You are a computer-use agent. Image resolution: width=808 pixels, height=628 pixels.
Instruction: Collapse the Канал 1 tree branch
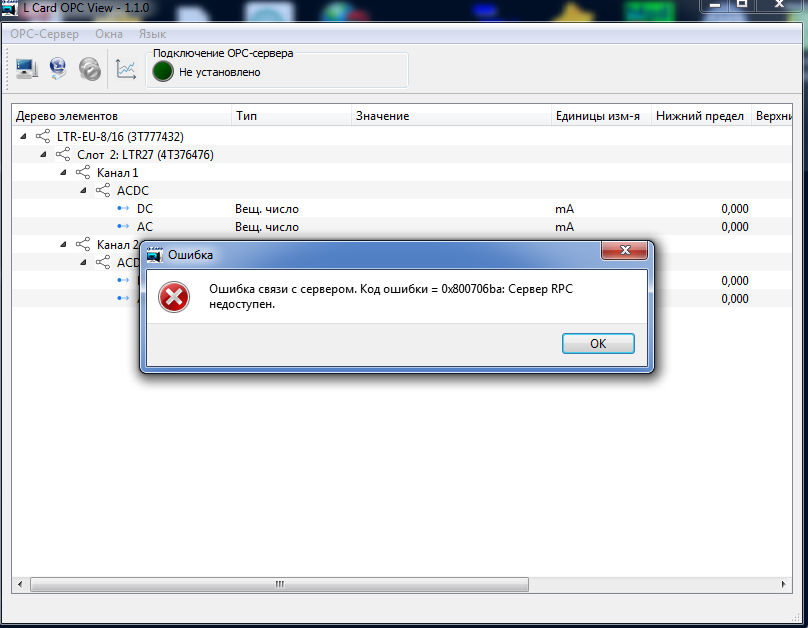tap(63, 173)
